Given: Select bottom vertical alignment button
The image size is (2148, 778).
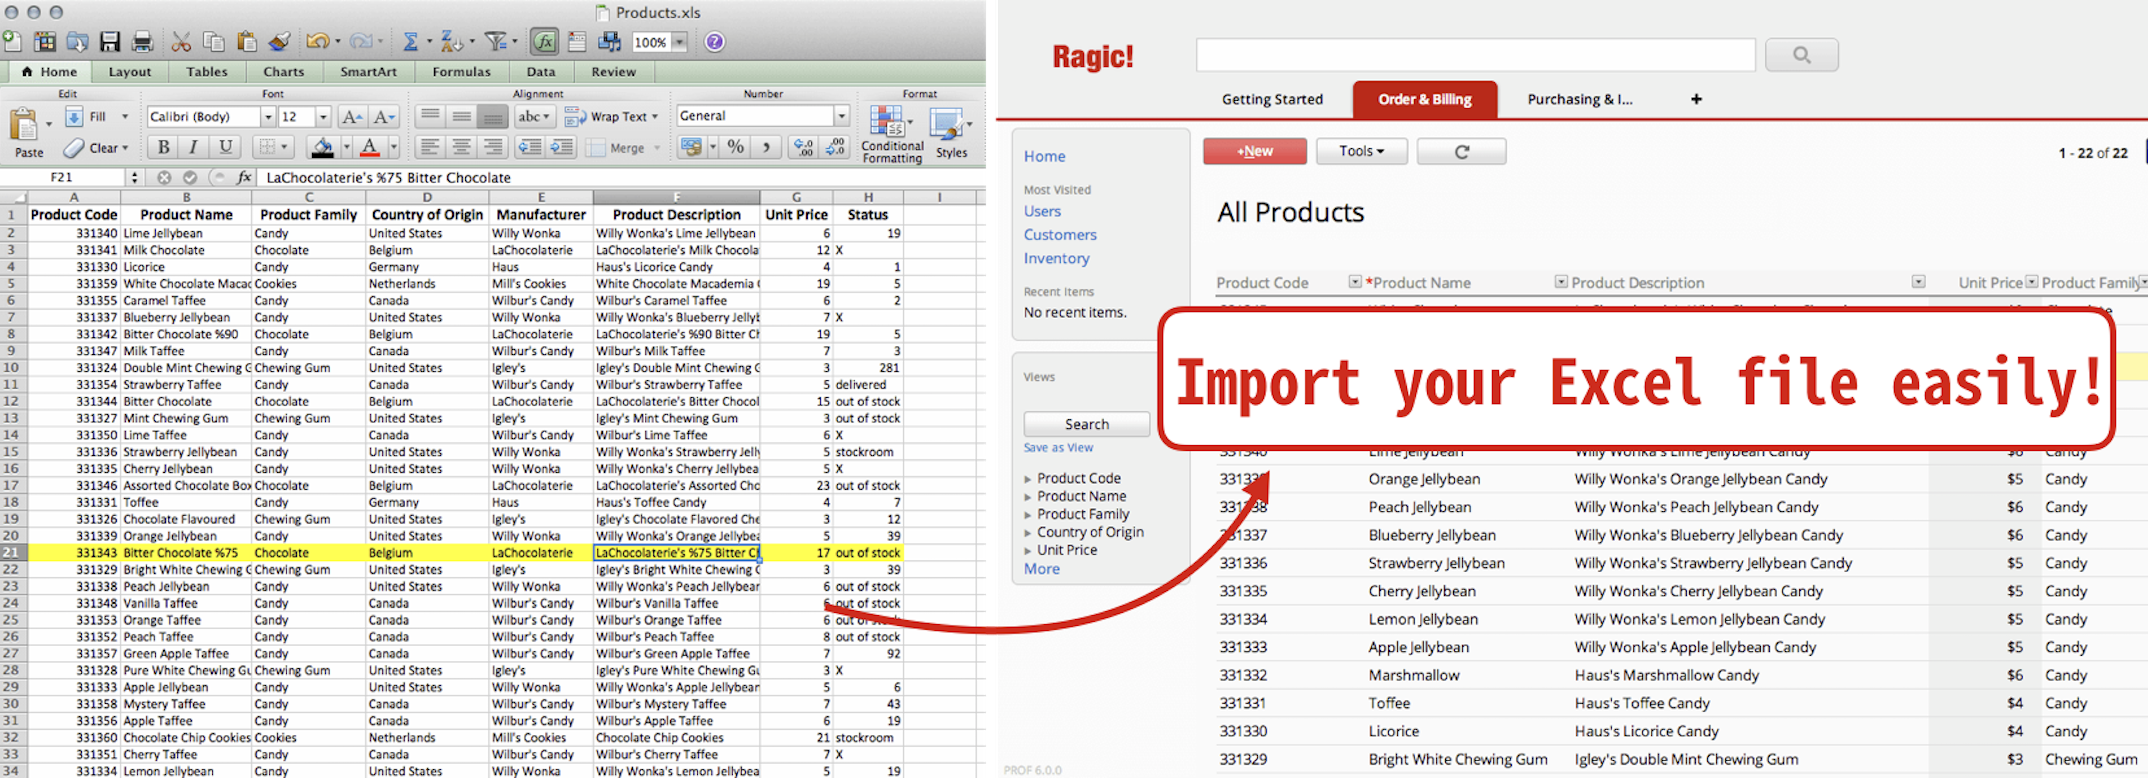Looking at the screenshot, I should [492, 116].
